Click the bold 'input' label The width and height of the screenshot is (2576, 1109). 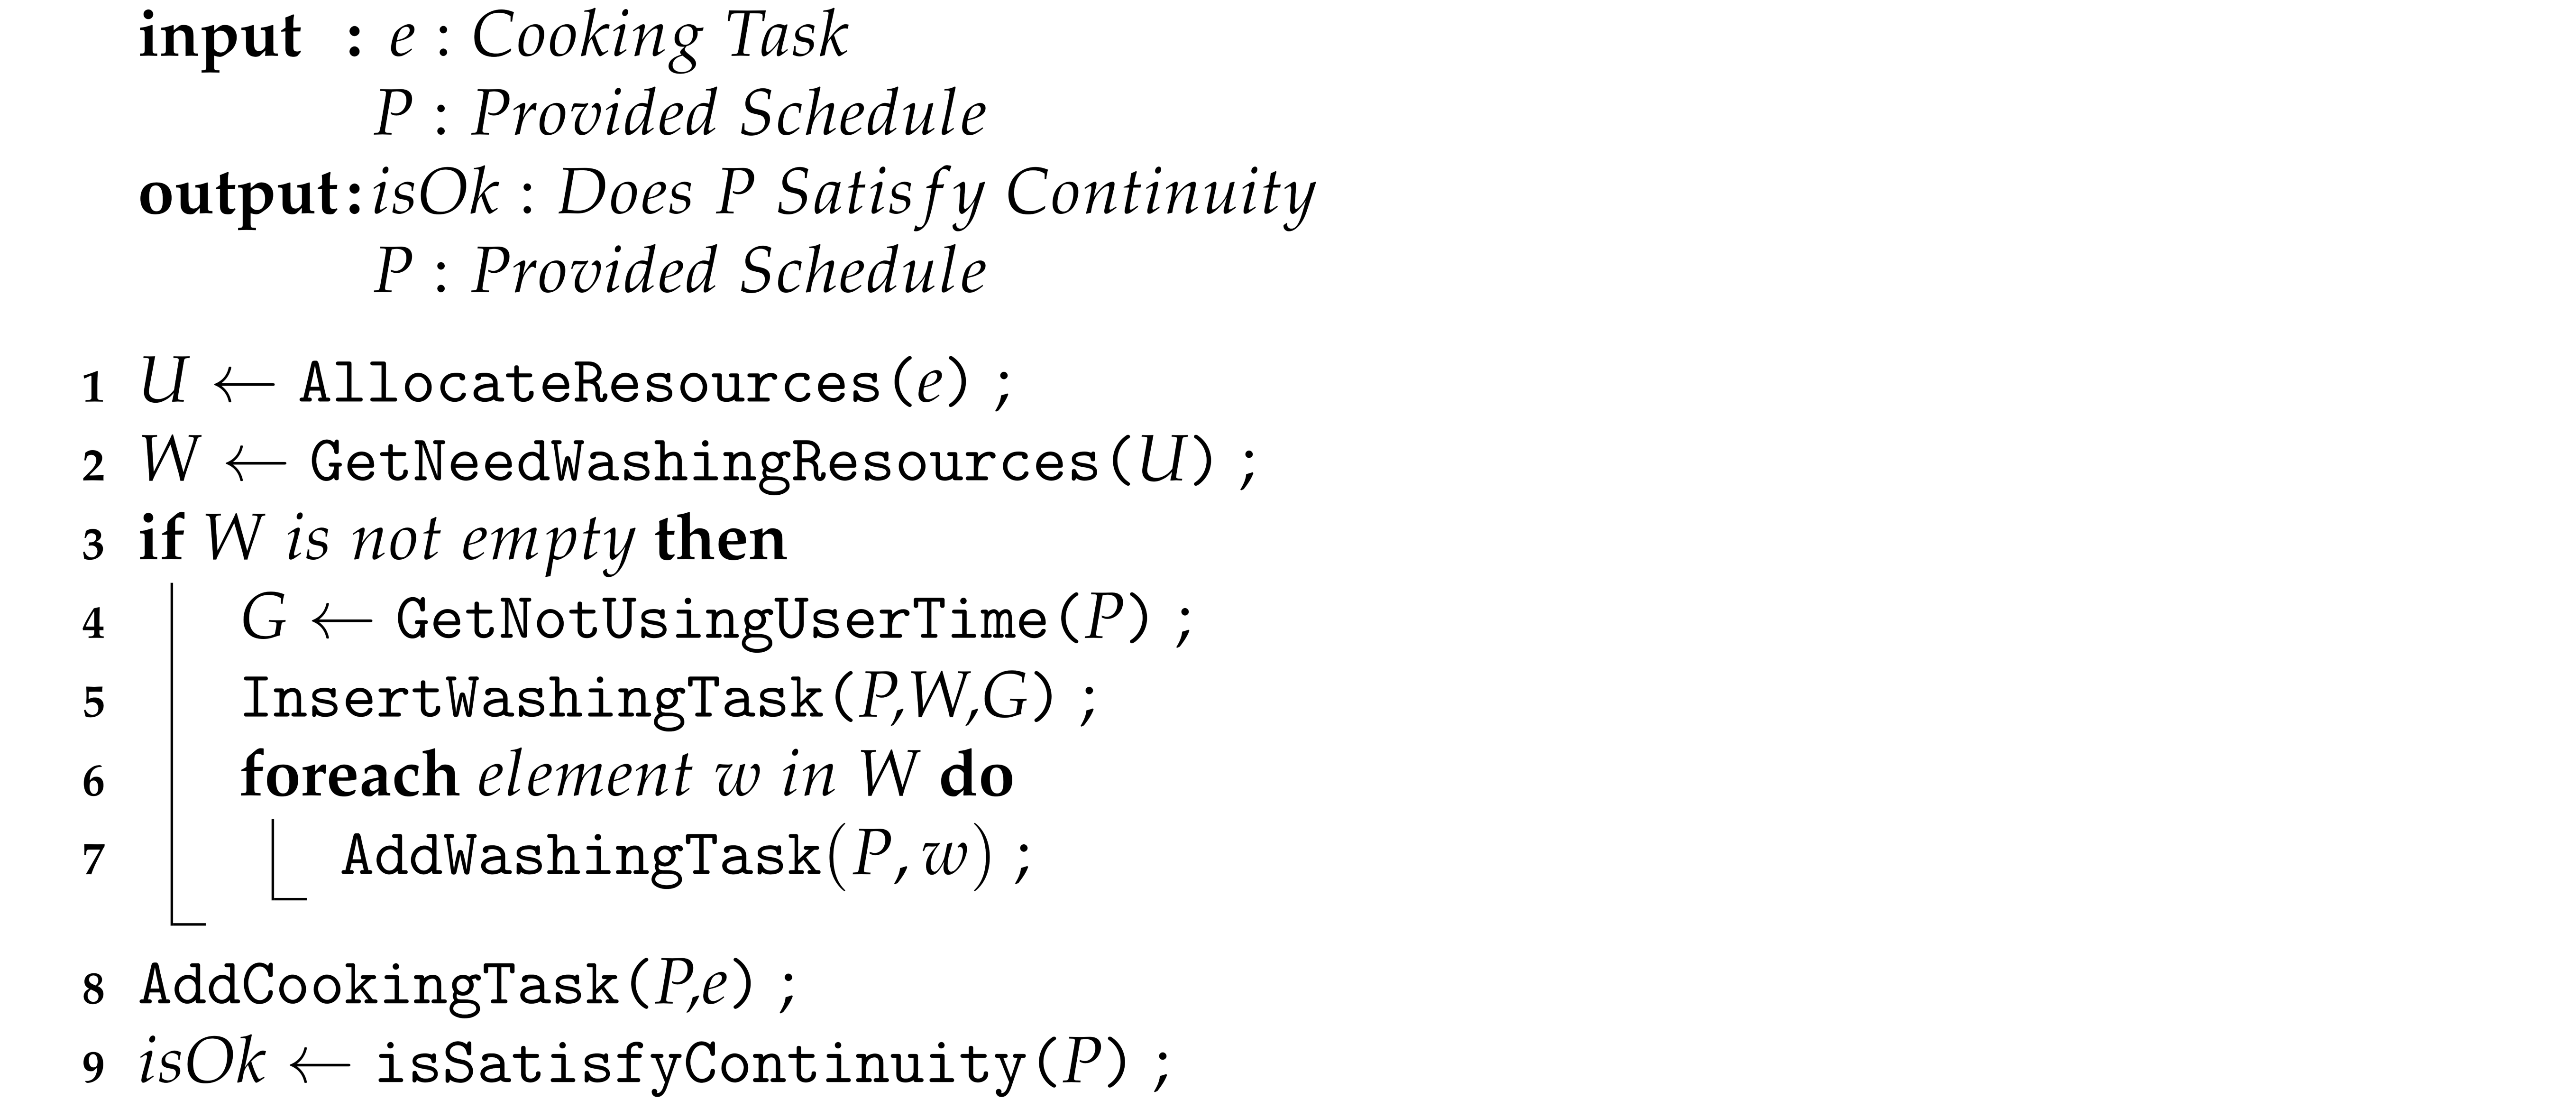tap(219, 38)
